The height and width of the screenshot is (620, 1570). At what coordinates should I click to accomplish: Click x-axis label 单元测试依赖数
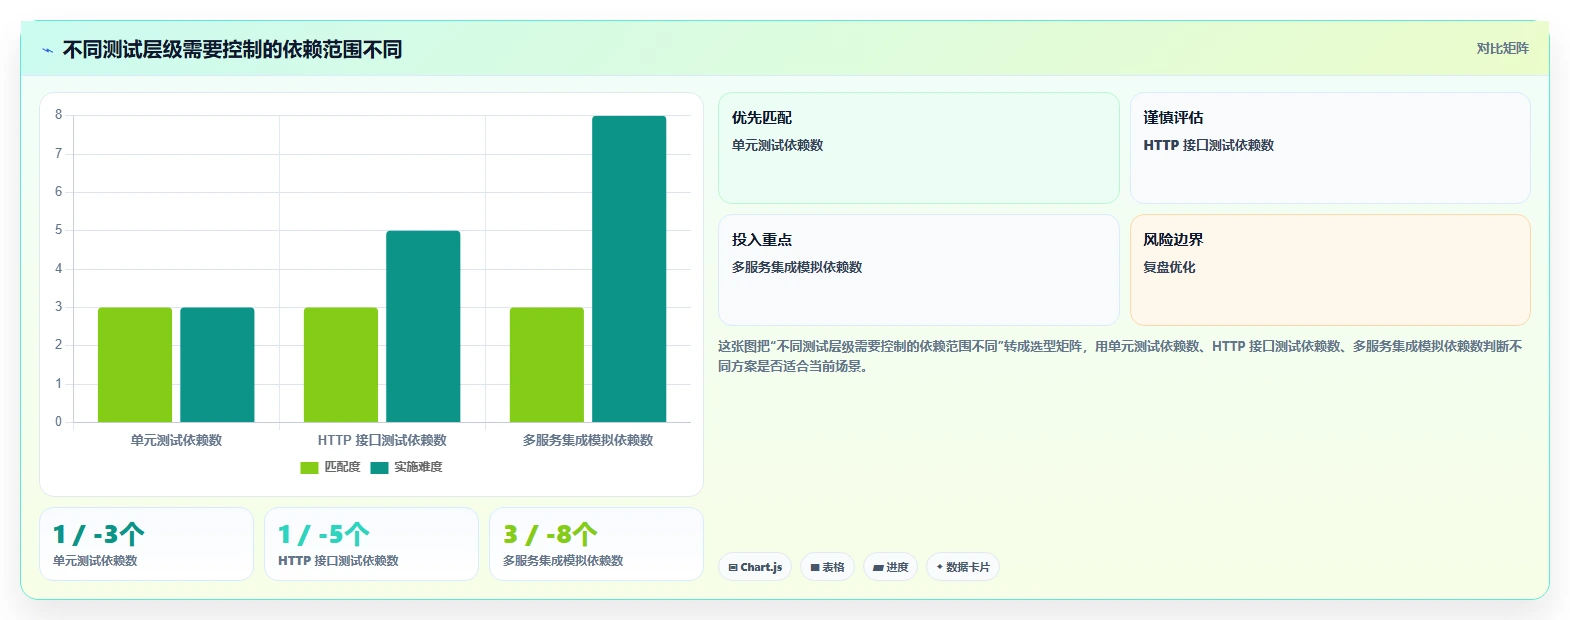click(176, 440)
